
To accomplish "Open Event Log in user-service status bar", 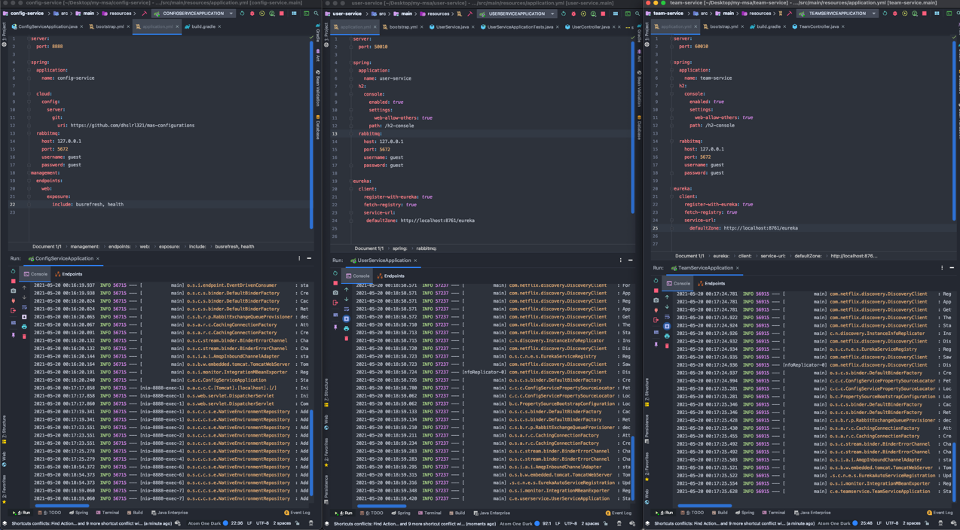I will tap(619, 513).
